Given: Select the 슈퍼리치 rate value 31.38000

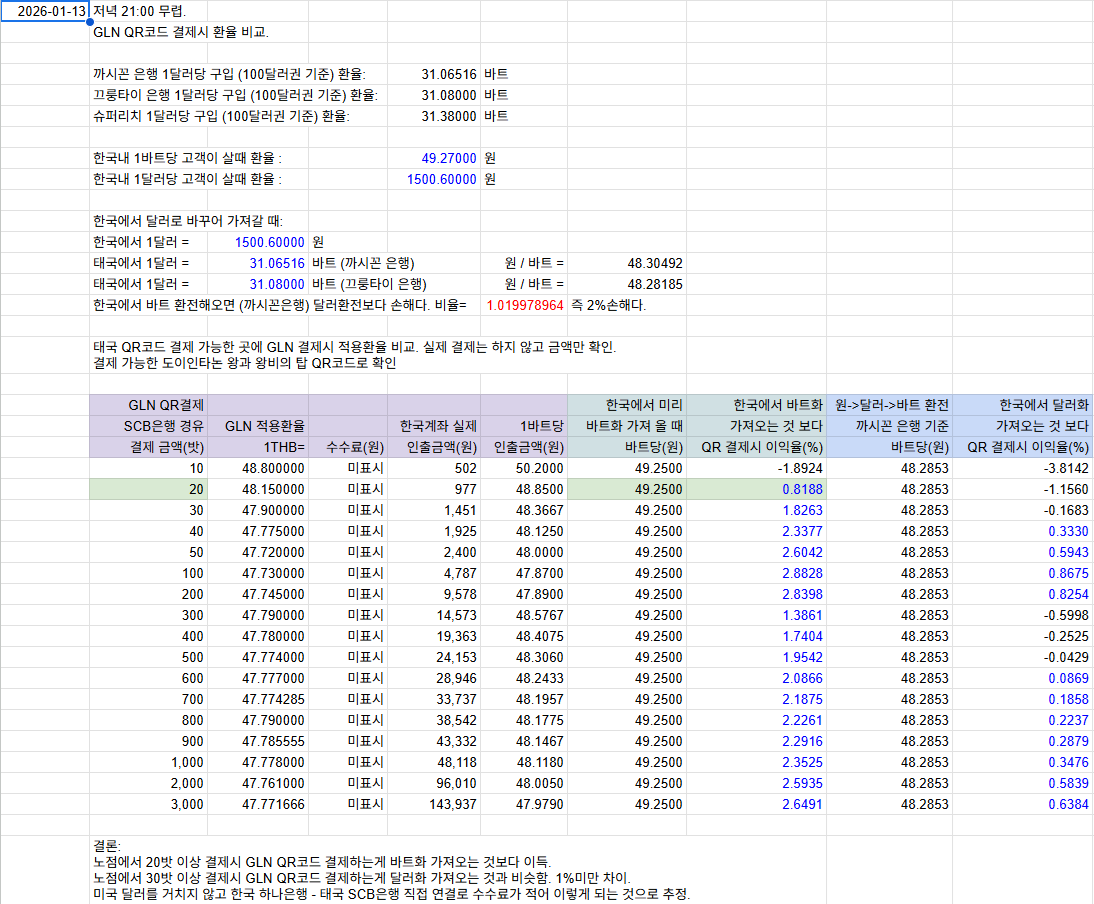Looking at the screenshot, I should [449, 116].
